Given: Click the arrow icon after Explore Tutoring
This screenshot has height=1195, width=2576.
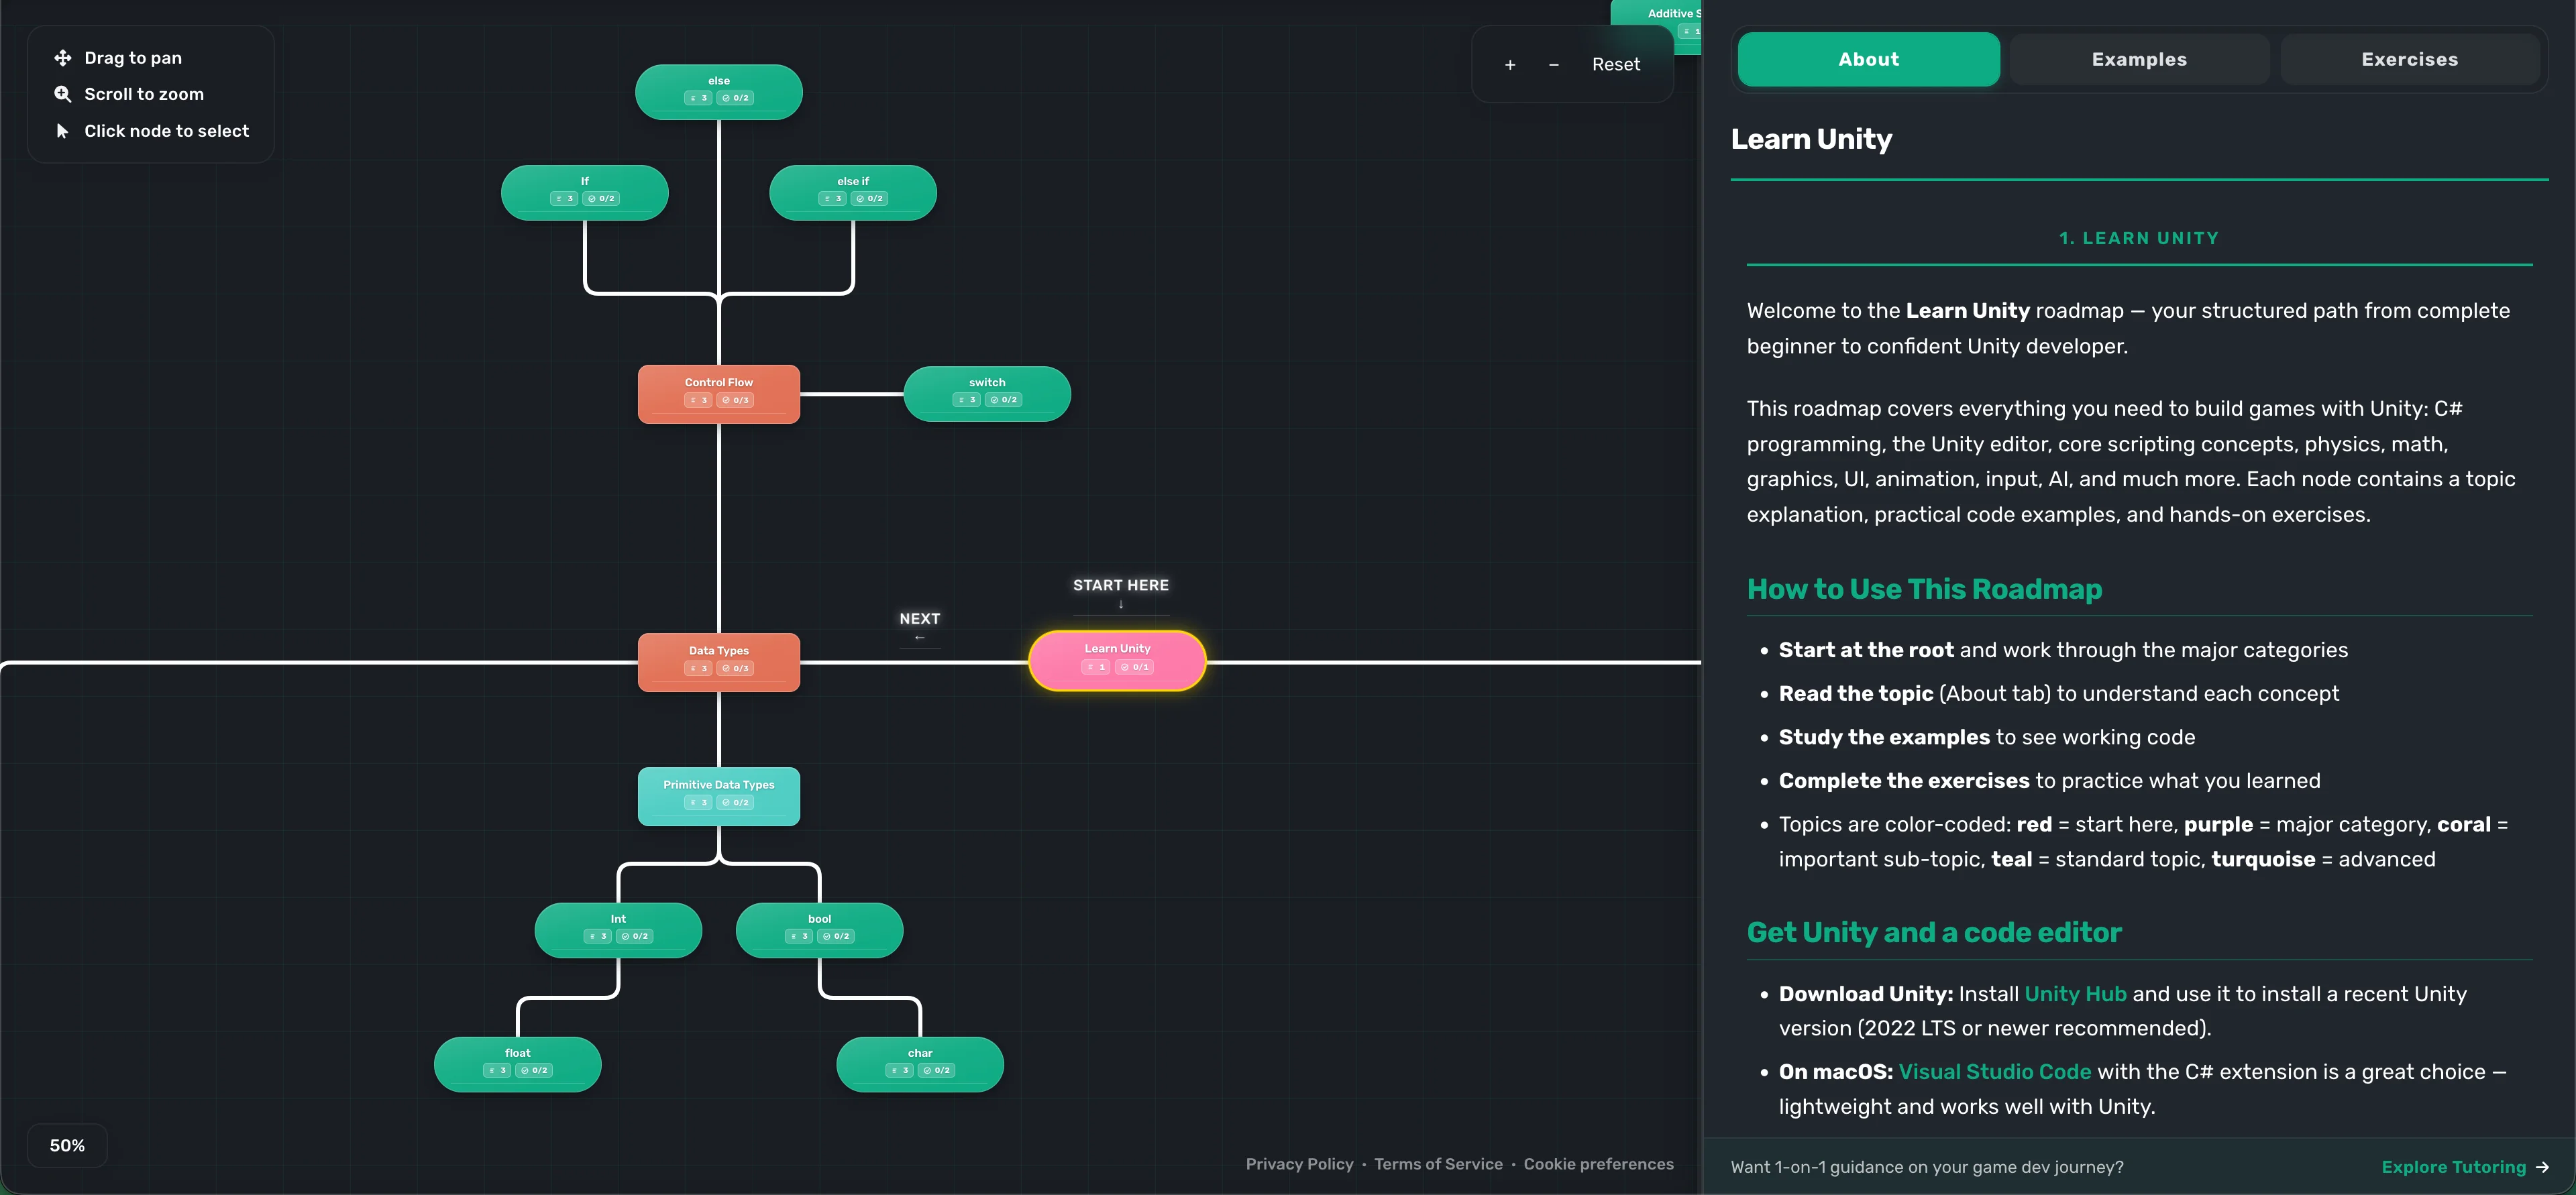Looking at the screenshot, I should pos(2542,1167).
